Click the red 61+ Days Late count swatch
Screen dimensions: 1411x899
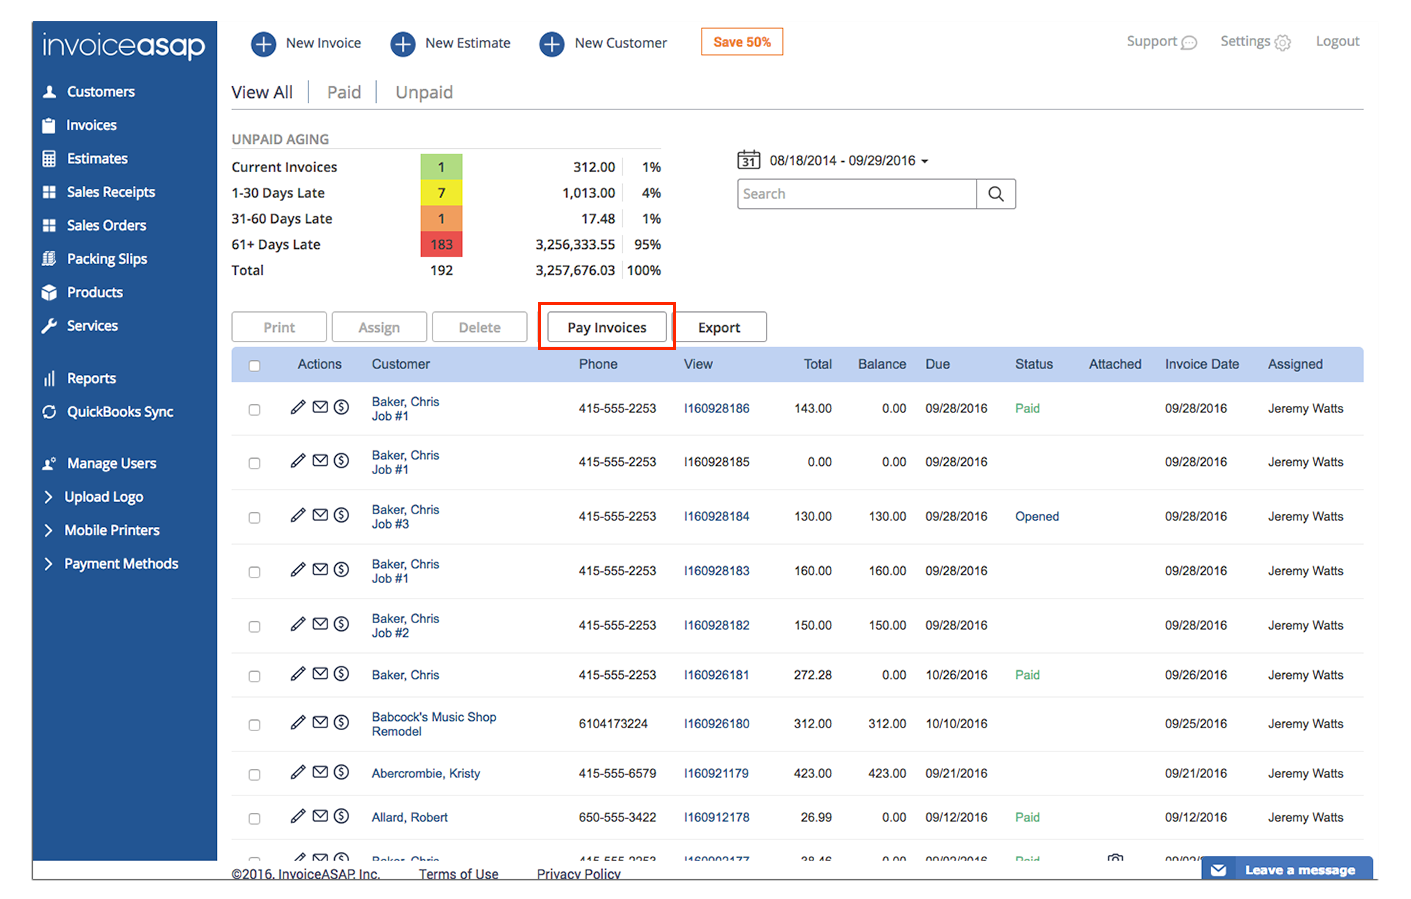[441, 245]
